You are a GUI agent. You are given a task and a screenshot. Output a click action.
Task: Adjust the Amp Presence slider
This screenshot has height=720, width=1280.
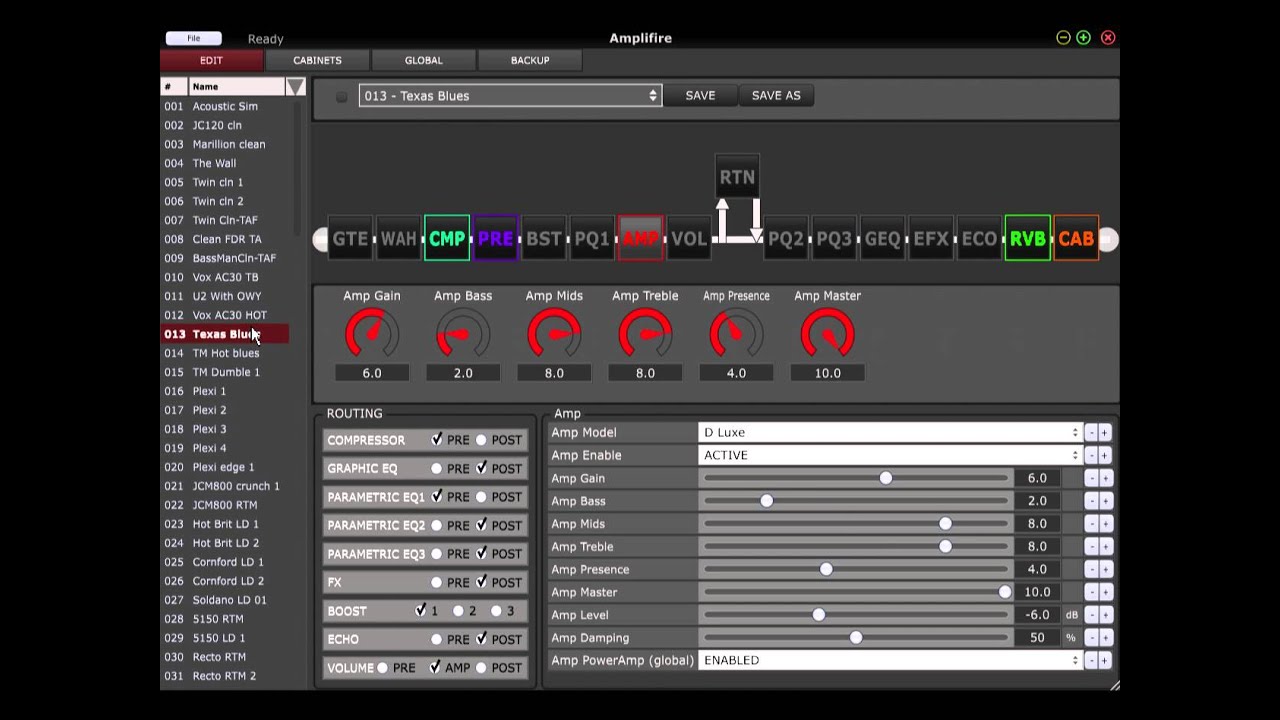(856, 569)
